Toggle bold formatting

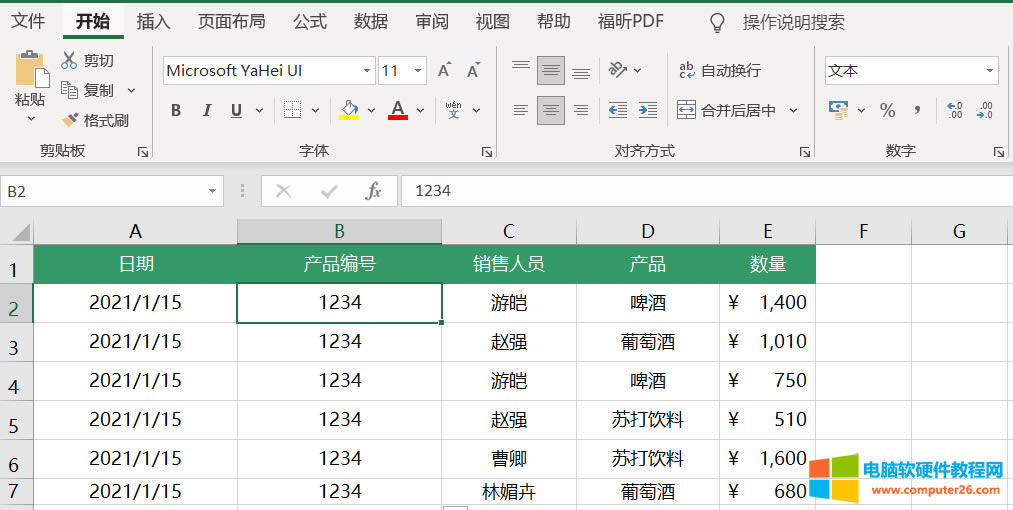pyautogui.click(x=176, y=110)
